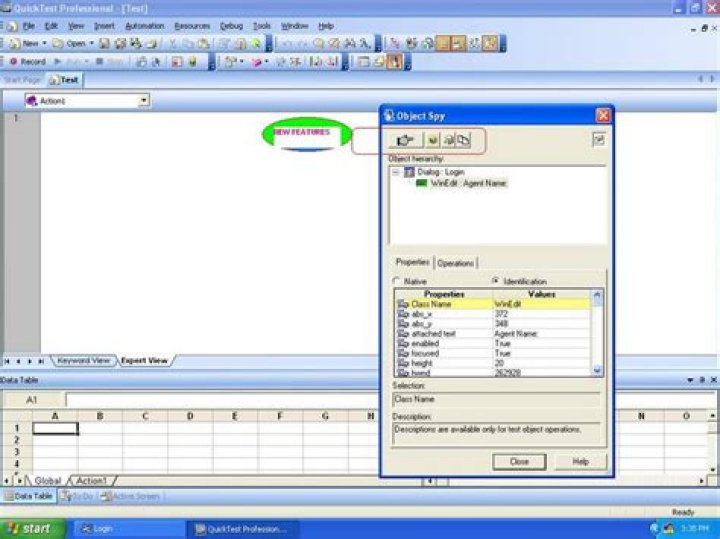Select the 'WinEdit : Agent Name:' tree item

(468, 183)
